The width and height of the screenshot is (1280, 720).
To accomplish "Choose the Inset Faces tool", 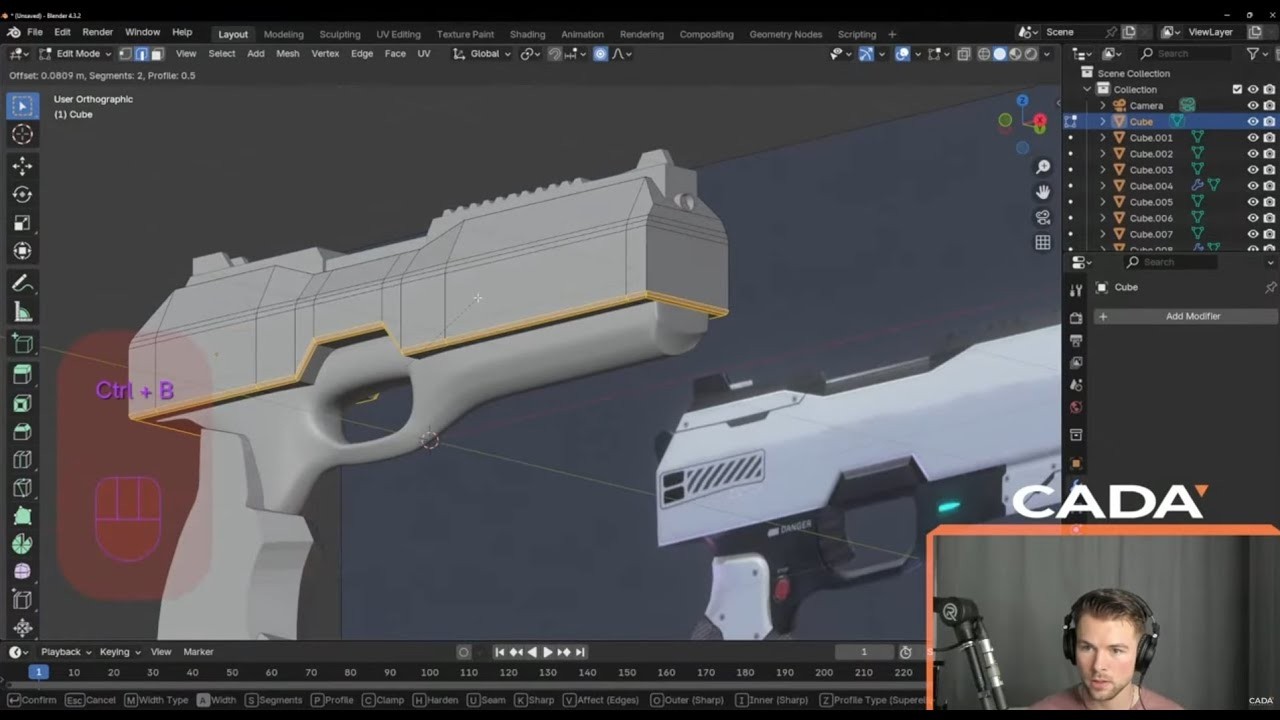I will 22,403.
